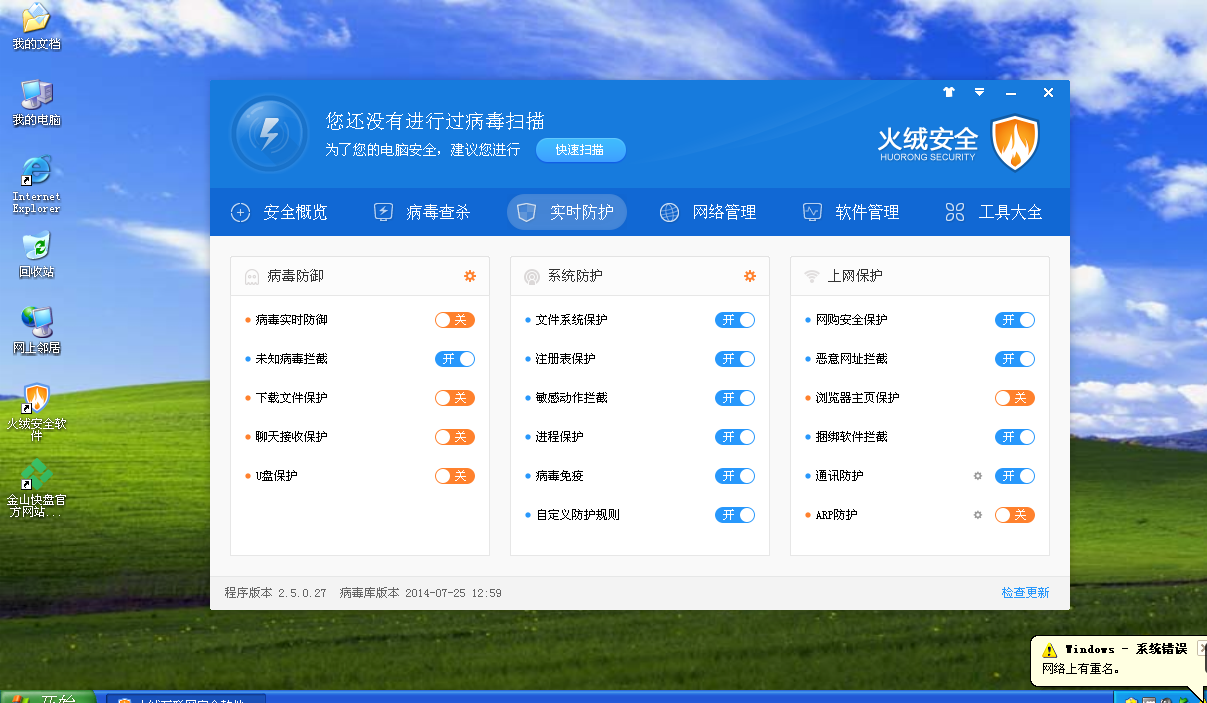Open the title bar dropdown menu arrow
The width and height of the screenshot is (1207, 703).
[x=980, y=92]
